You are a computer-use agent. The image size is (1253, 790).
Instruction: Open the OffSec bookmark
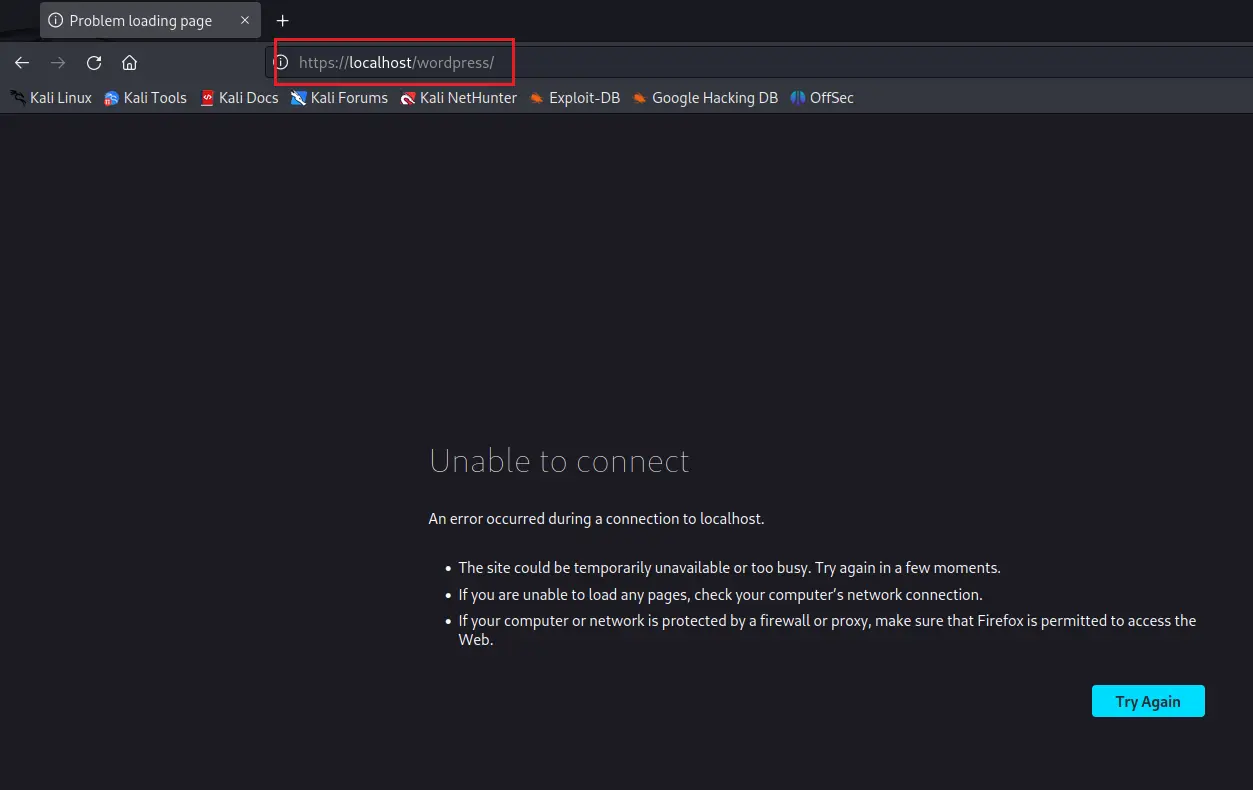coord(822,98)
